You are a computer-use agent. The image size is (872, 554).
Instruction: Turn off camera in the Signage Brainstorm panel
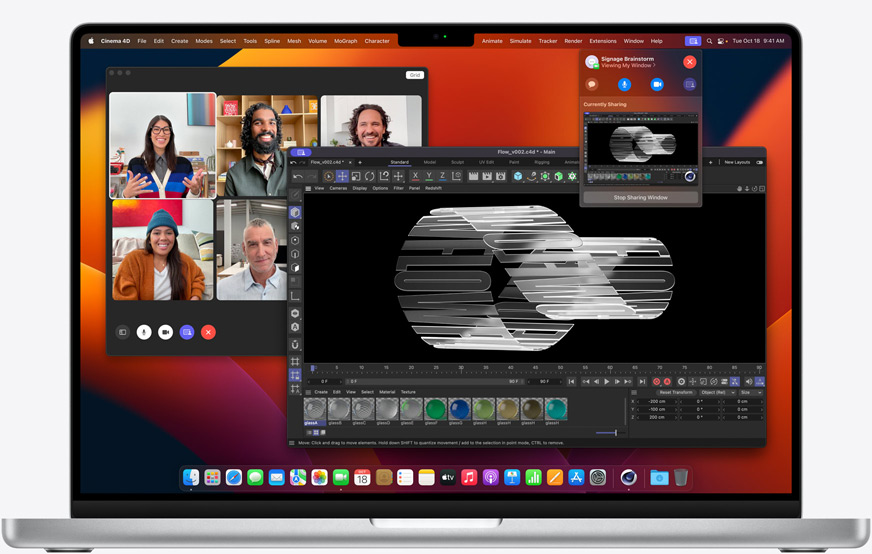tap(657, 85)
